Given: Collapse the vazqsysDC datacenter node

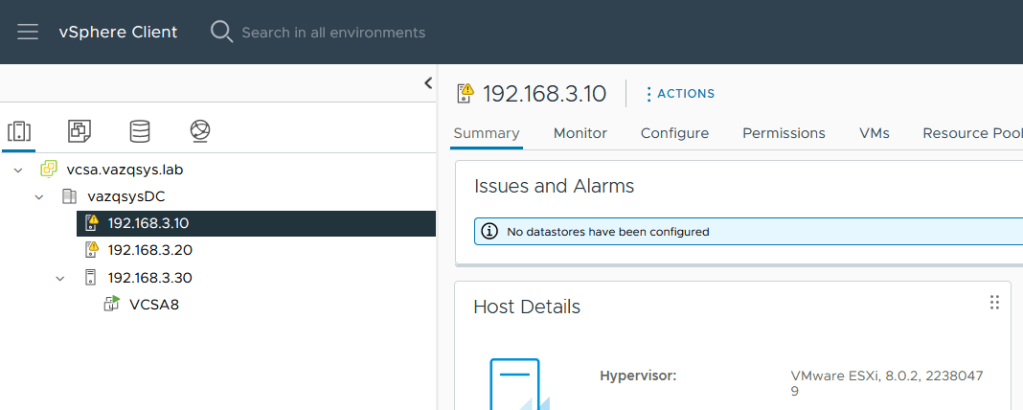Looking at the screenshot, I should pos(40,197).
